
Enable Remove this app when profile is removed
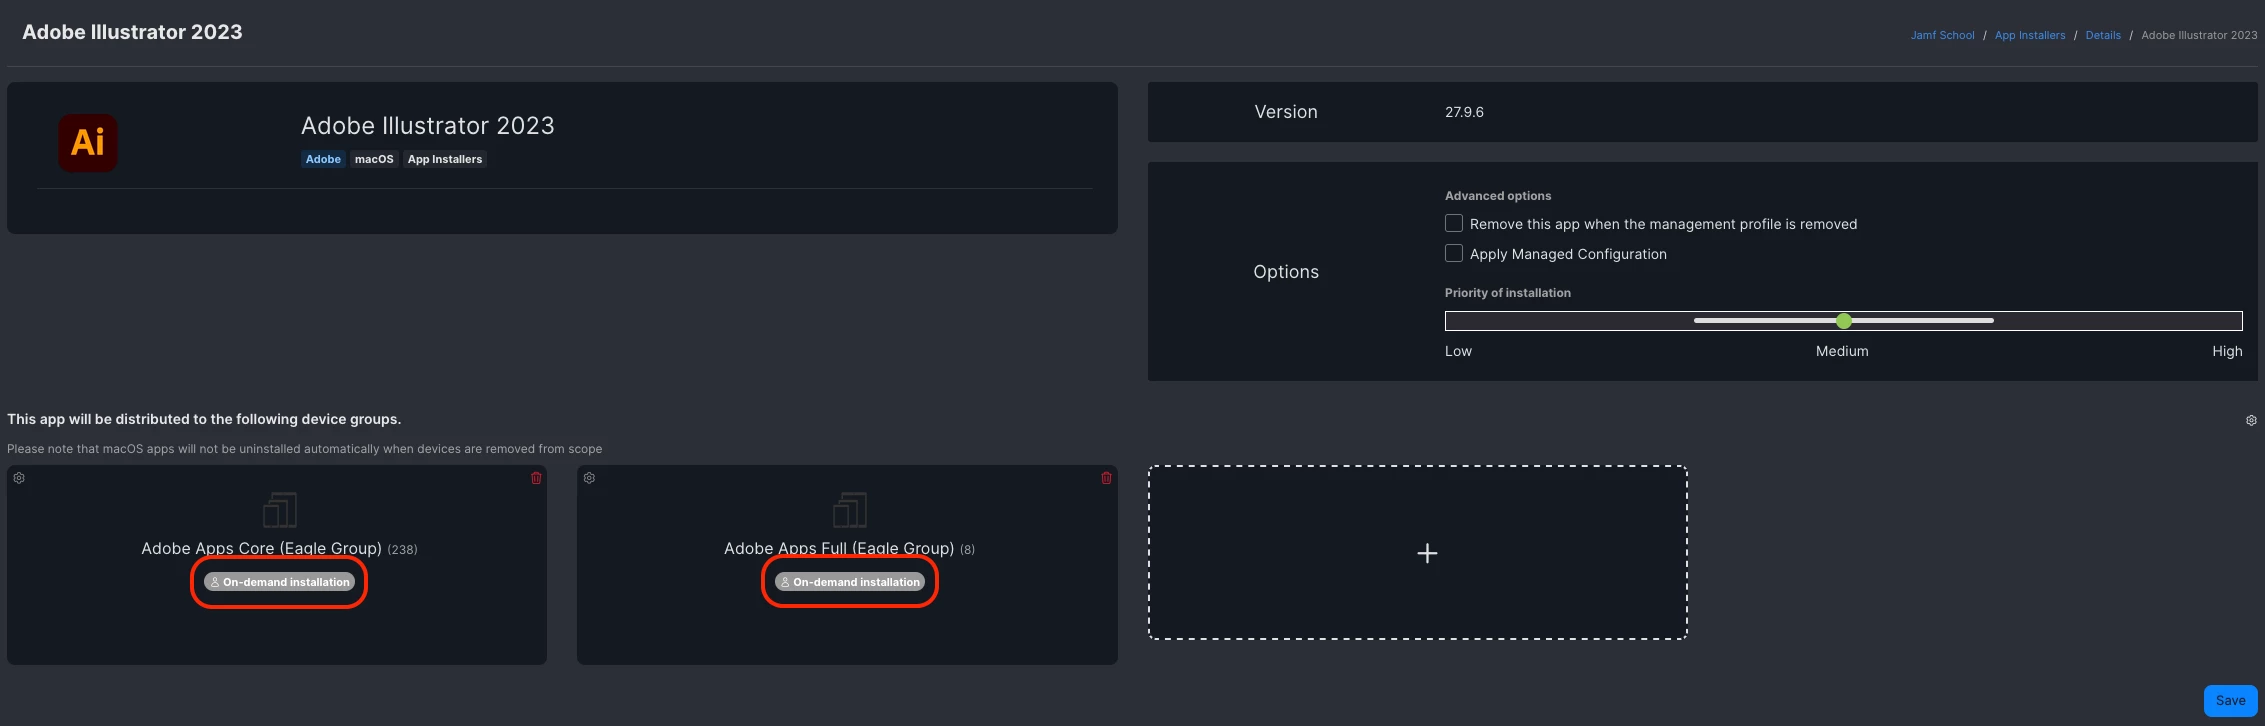pos(1454,223)
